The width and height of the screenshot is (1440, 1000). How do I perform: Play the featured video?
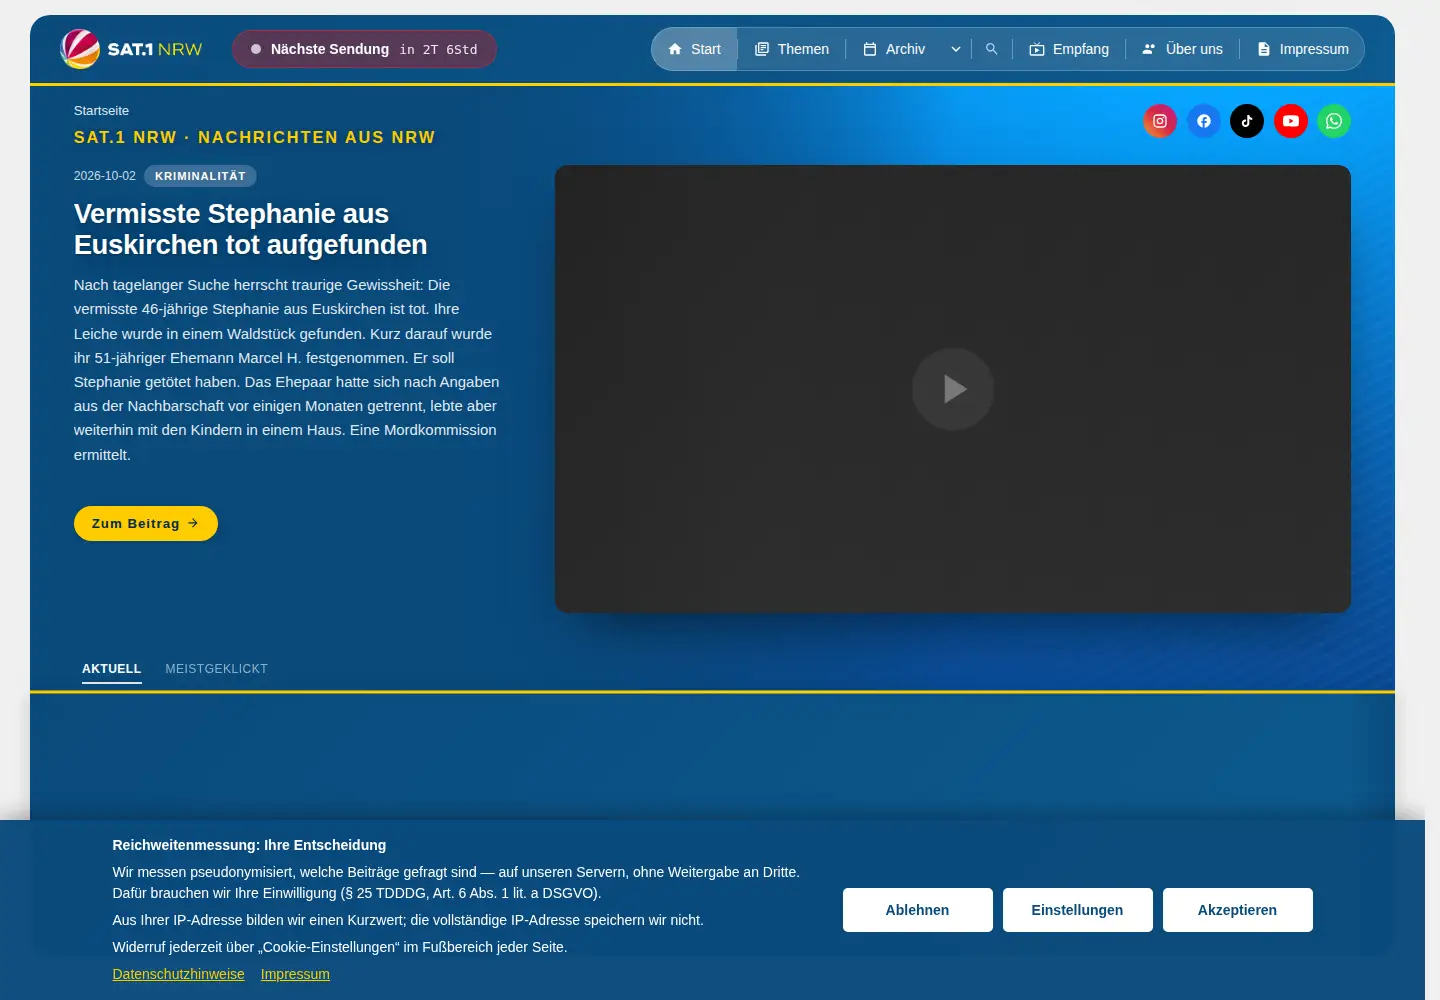coord(953,389)
